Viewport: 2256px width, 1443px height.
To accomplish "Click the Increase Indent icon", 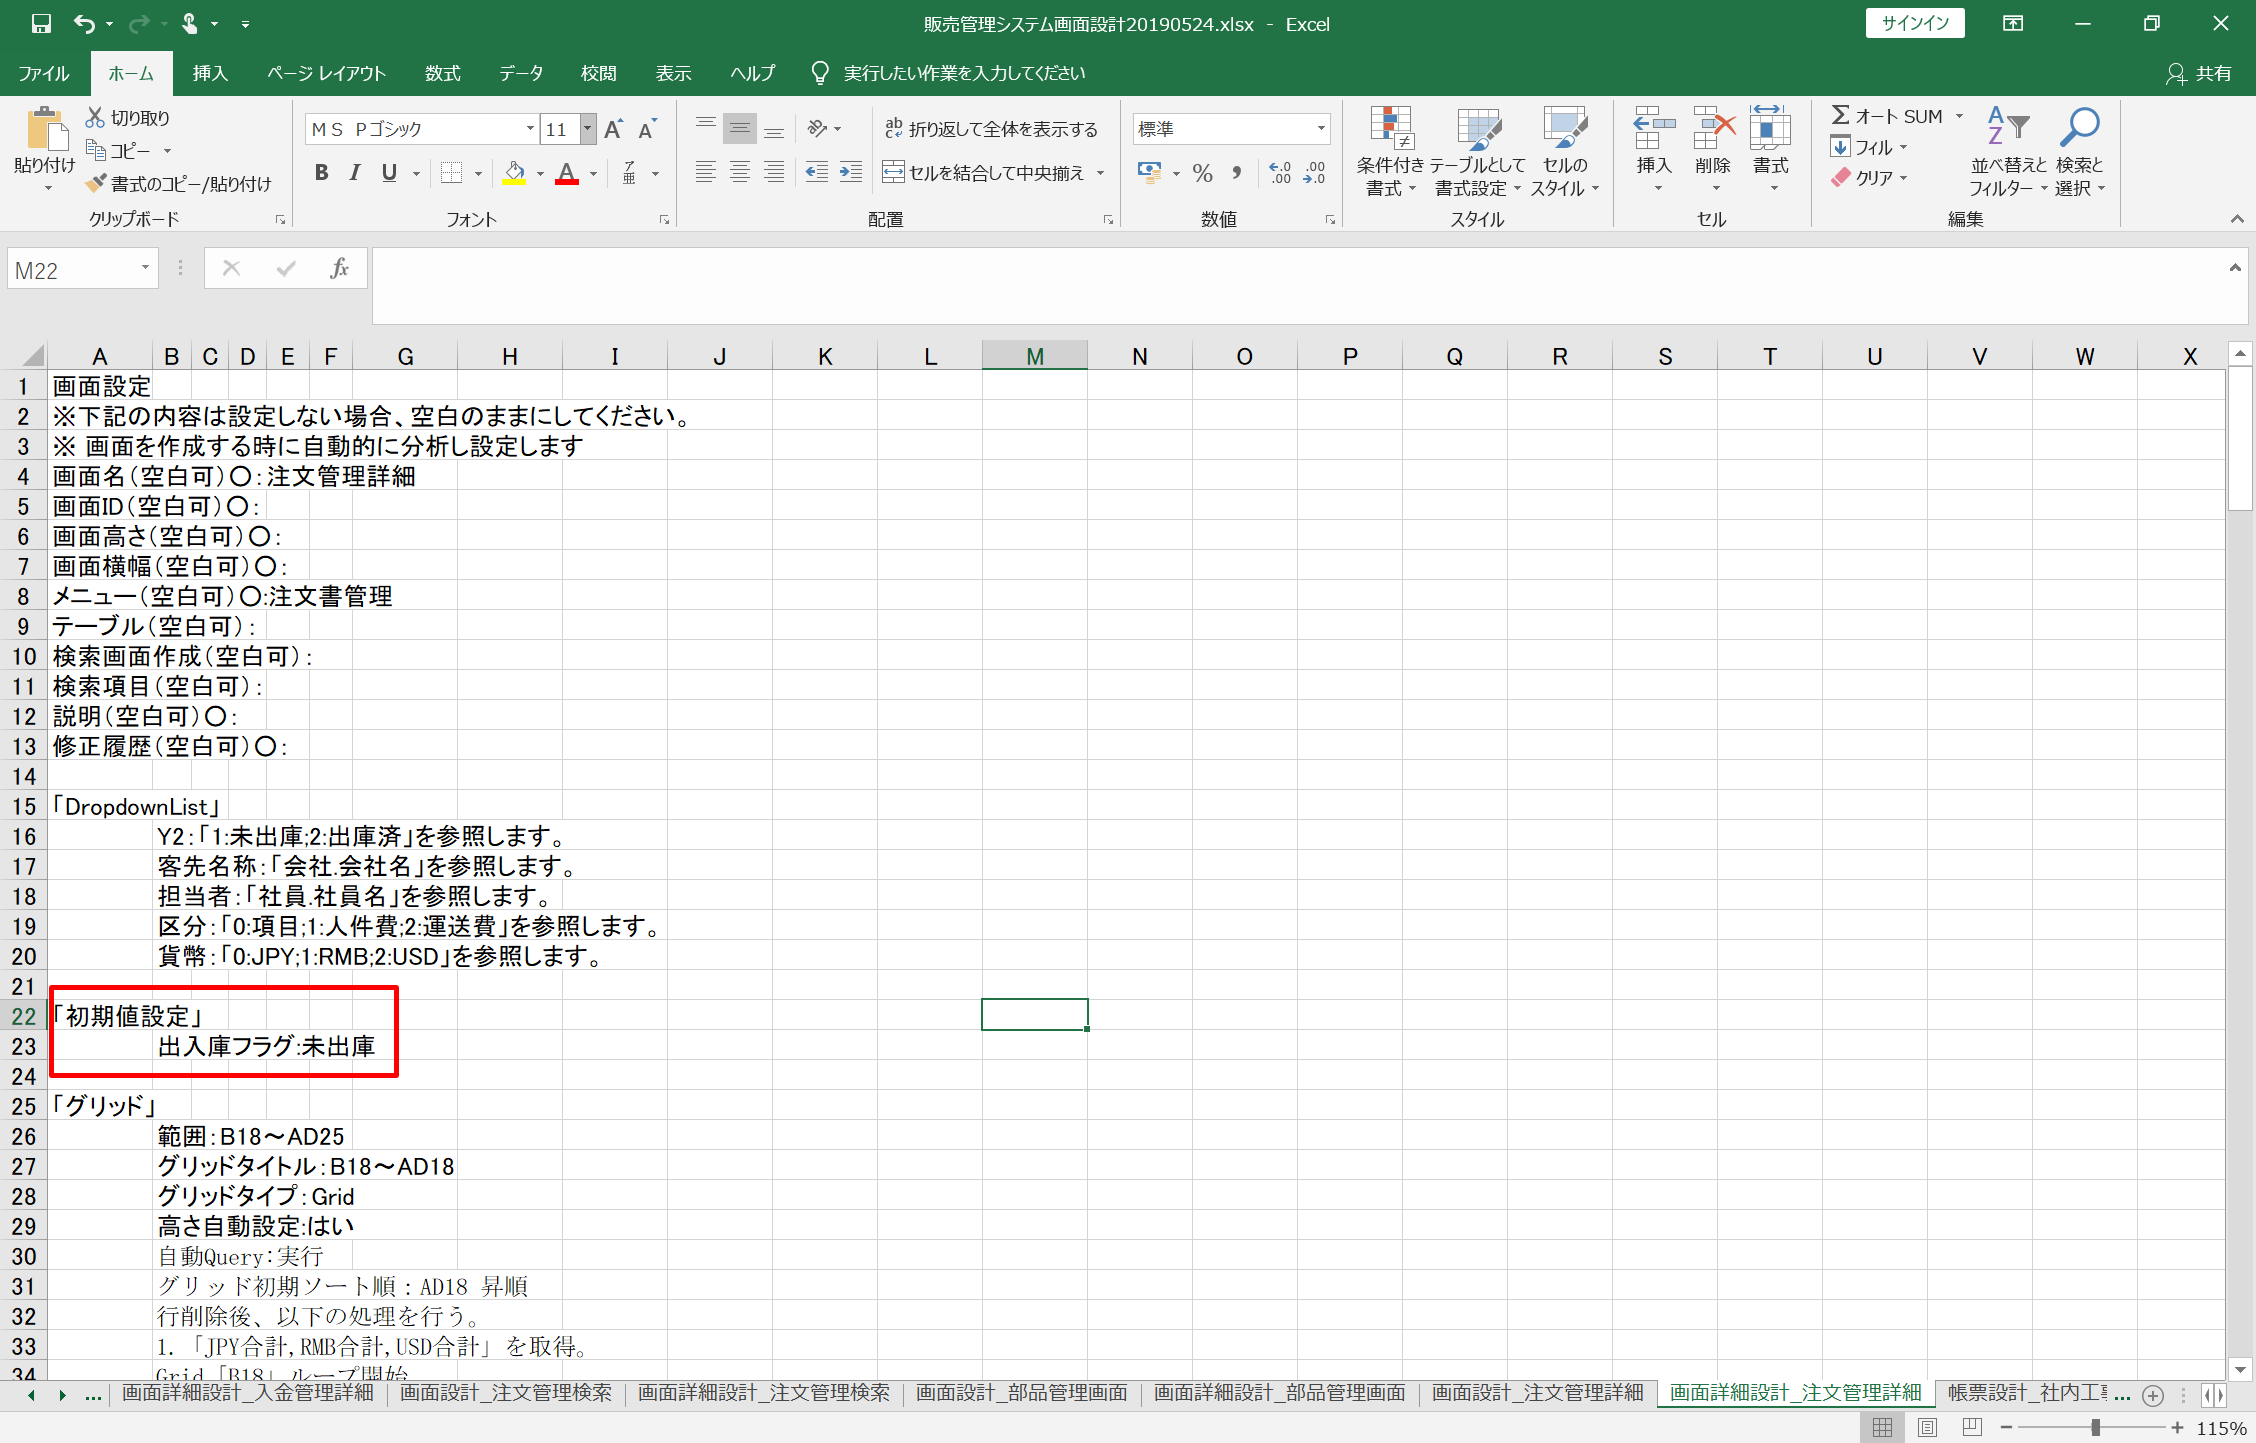I will (x=851, y=173).
